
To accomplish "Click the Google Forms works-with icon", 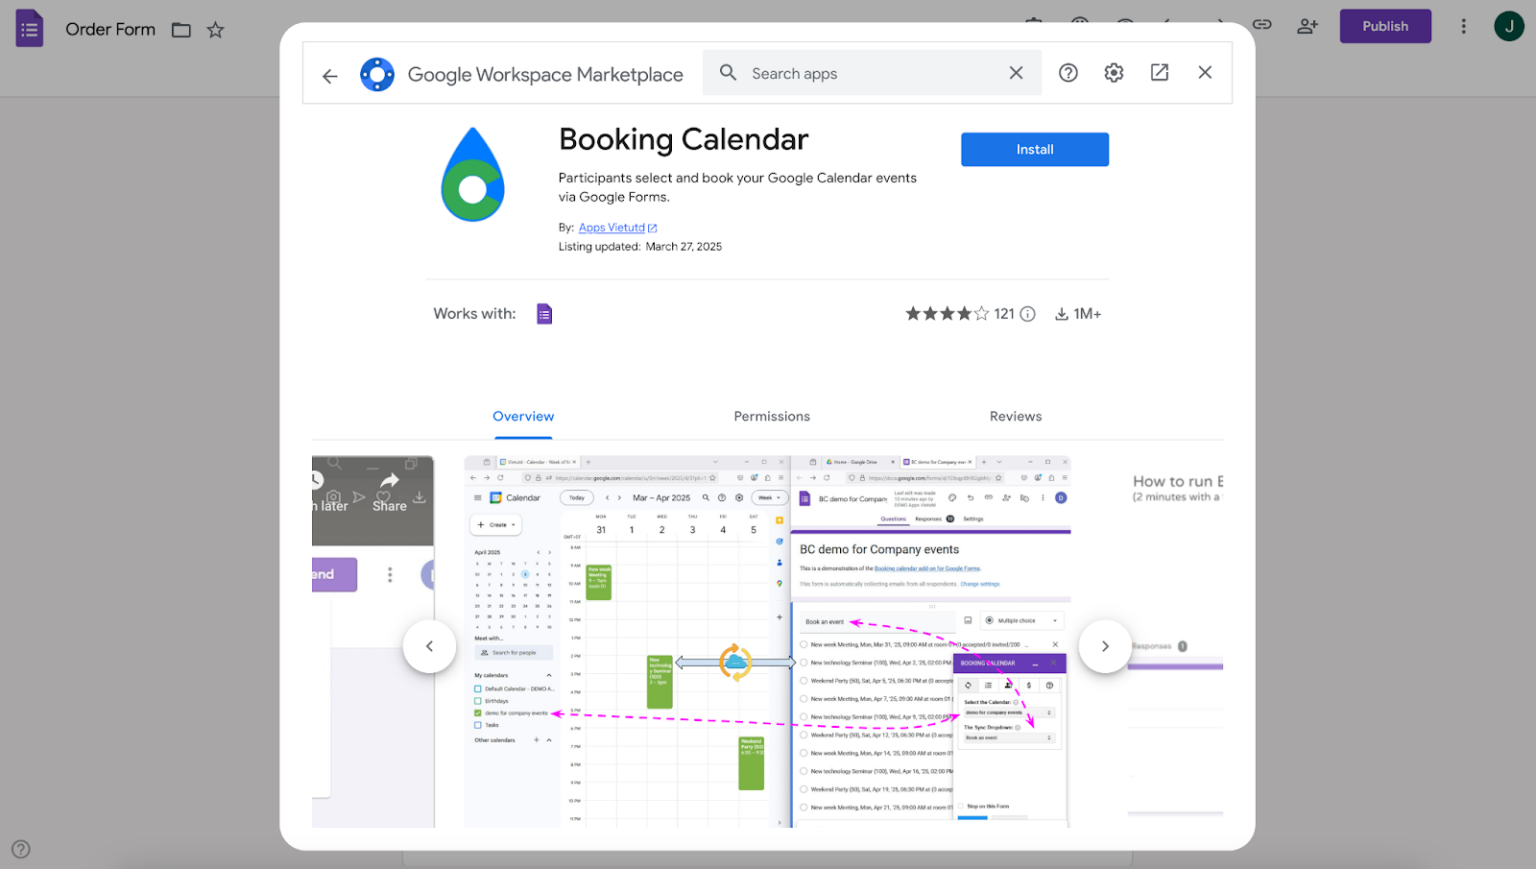I will 544,313.
